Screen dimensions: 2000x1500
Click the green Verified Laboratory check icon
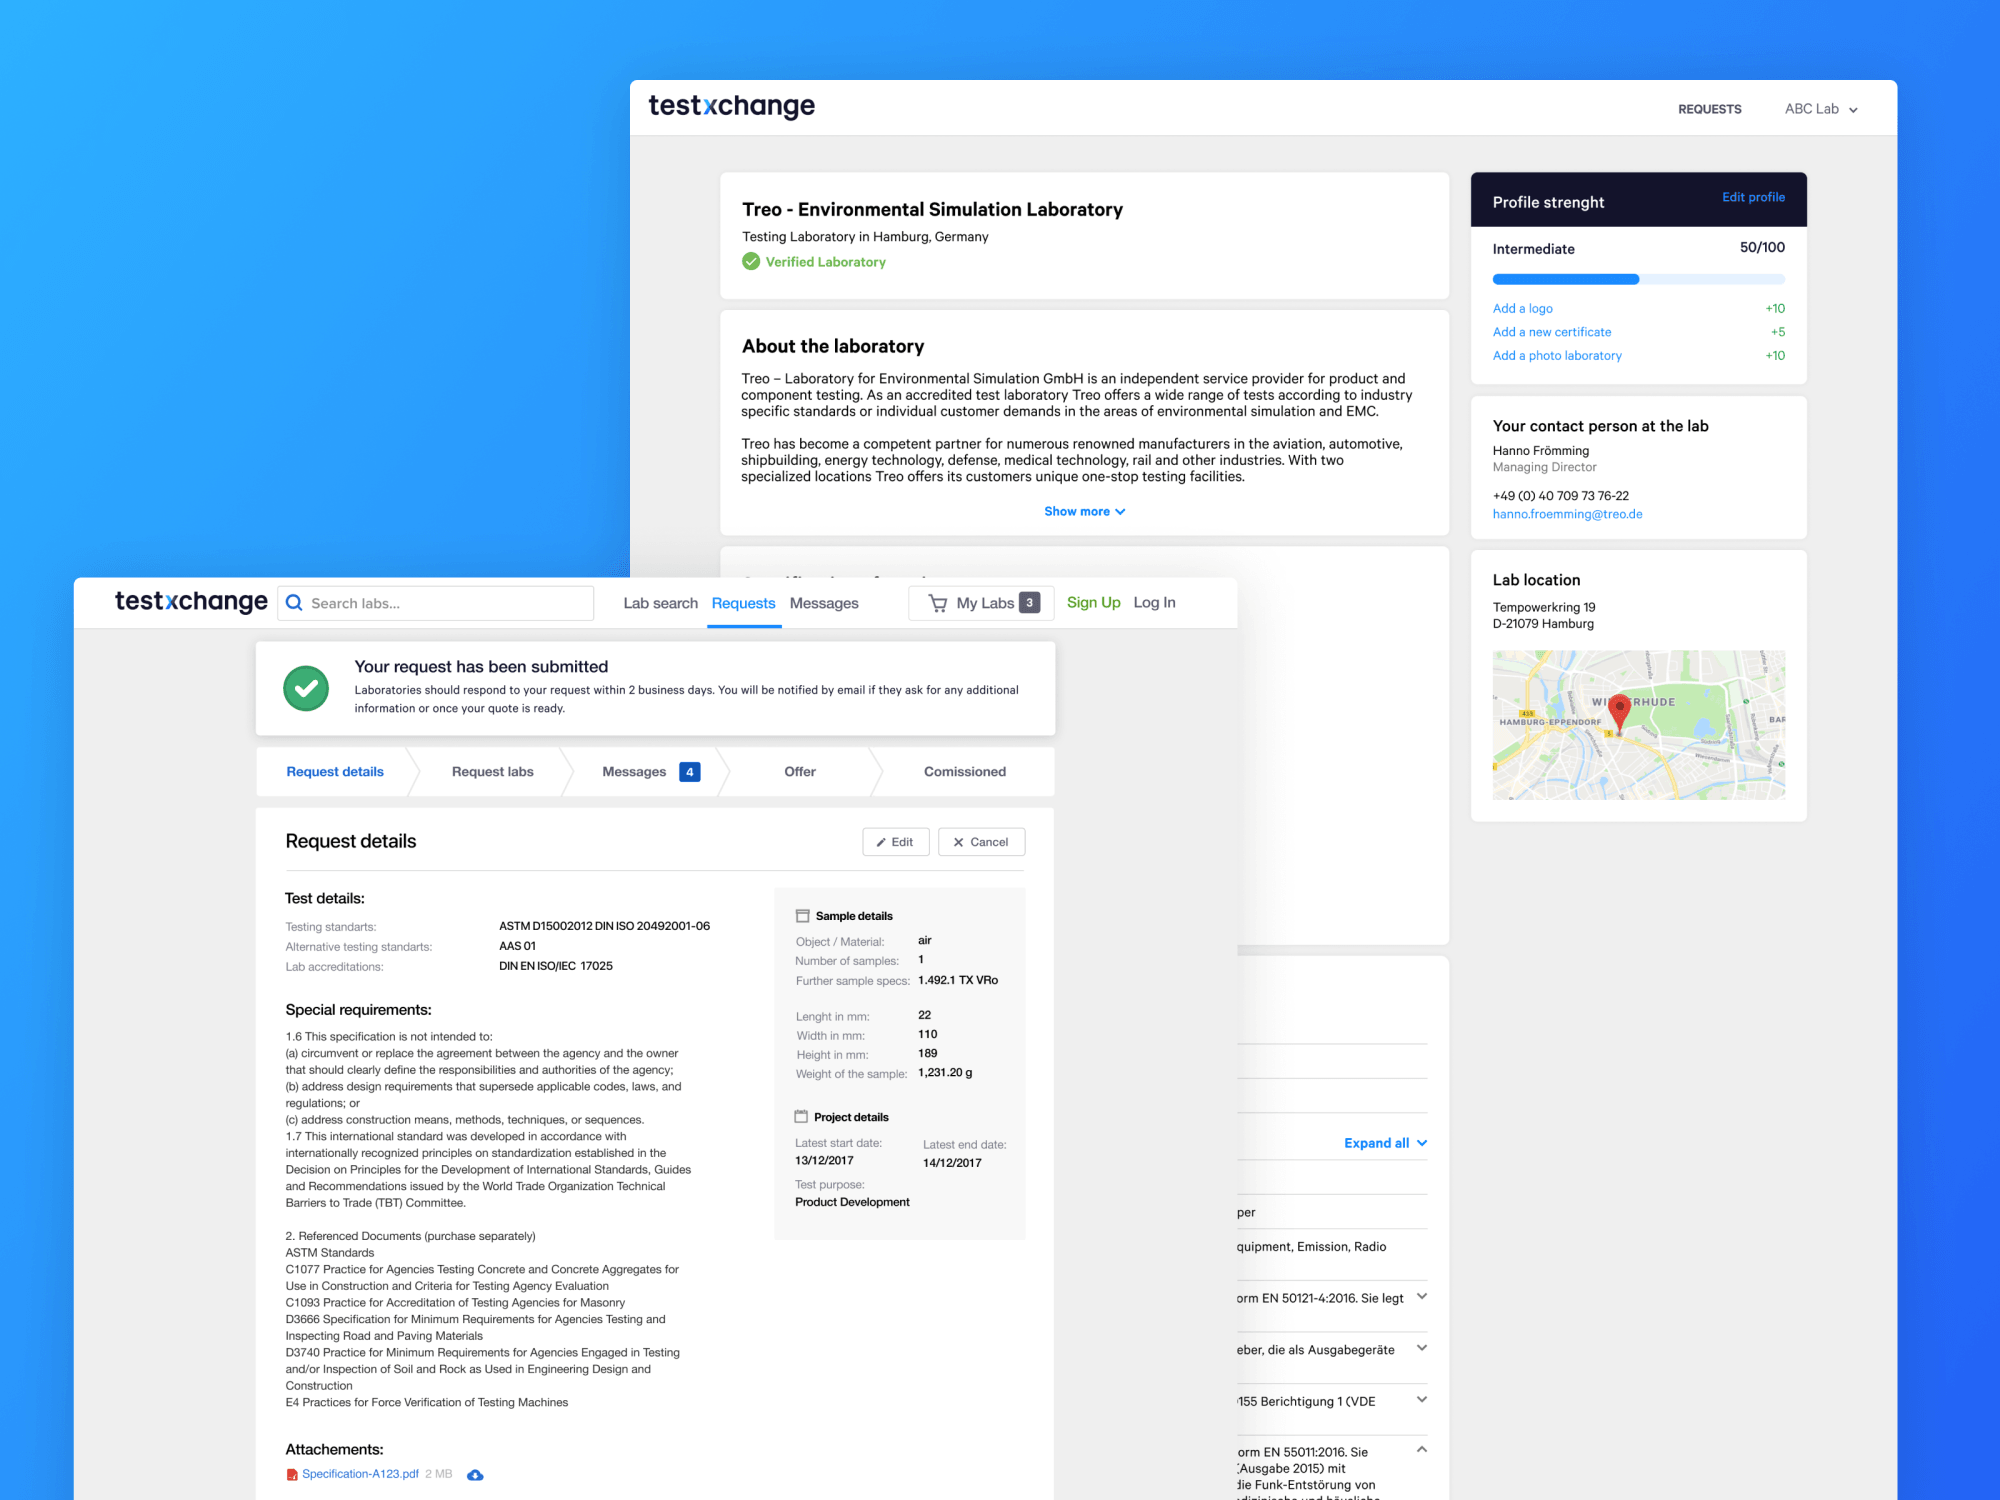pos(751,262)
